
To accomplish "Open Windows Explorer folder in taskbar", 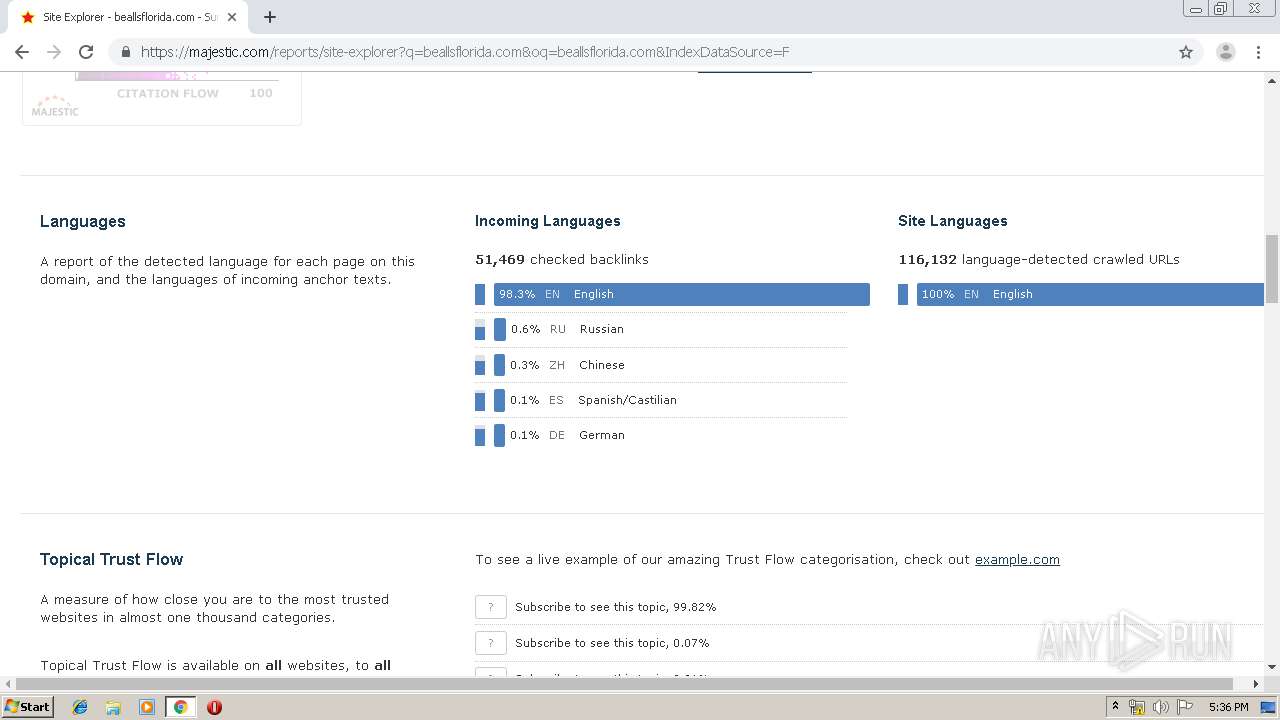I will [x=113, y=707].
